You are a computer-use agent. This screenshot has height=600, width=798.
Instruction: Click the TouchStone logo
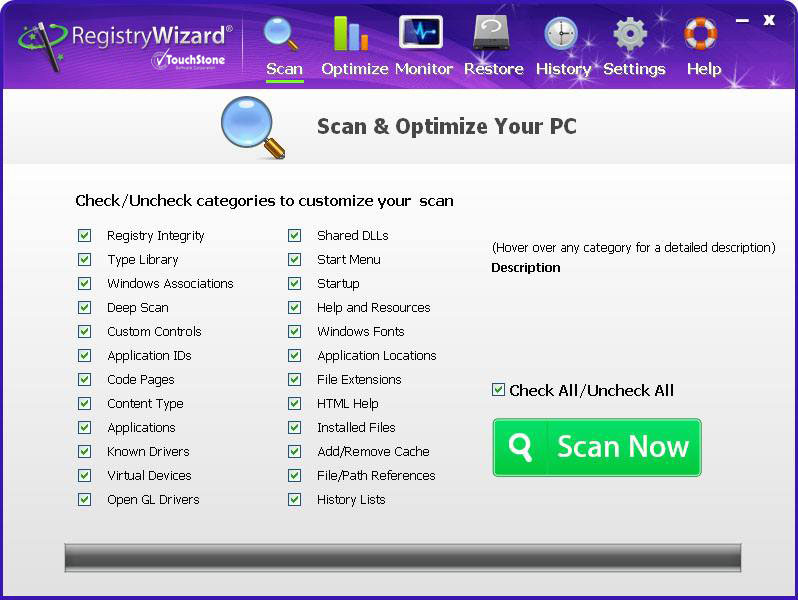click(188, 60)
